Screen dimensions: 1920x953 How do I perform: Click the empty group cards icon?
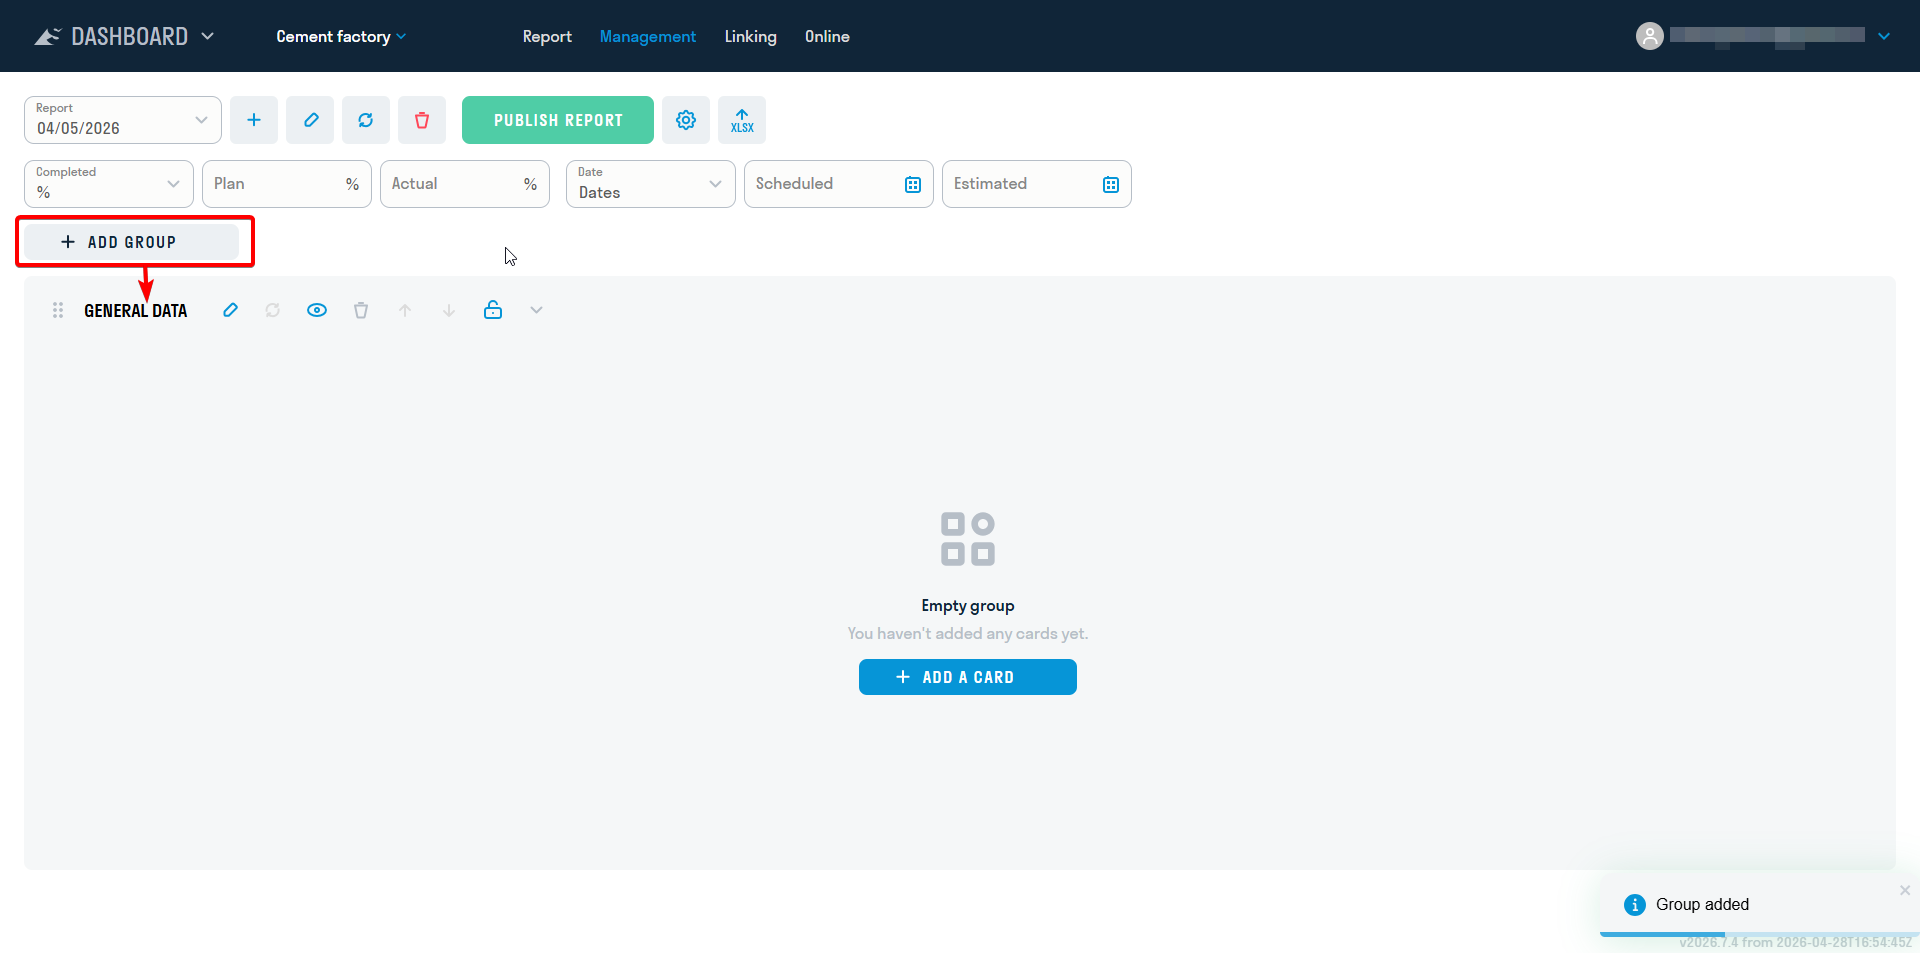pos(968,539)
